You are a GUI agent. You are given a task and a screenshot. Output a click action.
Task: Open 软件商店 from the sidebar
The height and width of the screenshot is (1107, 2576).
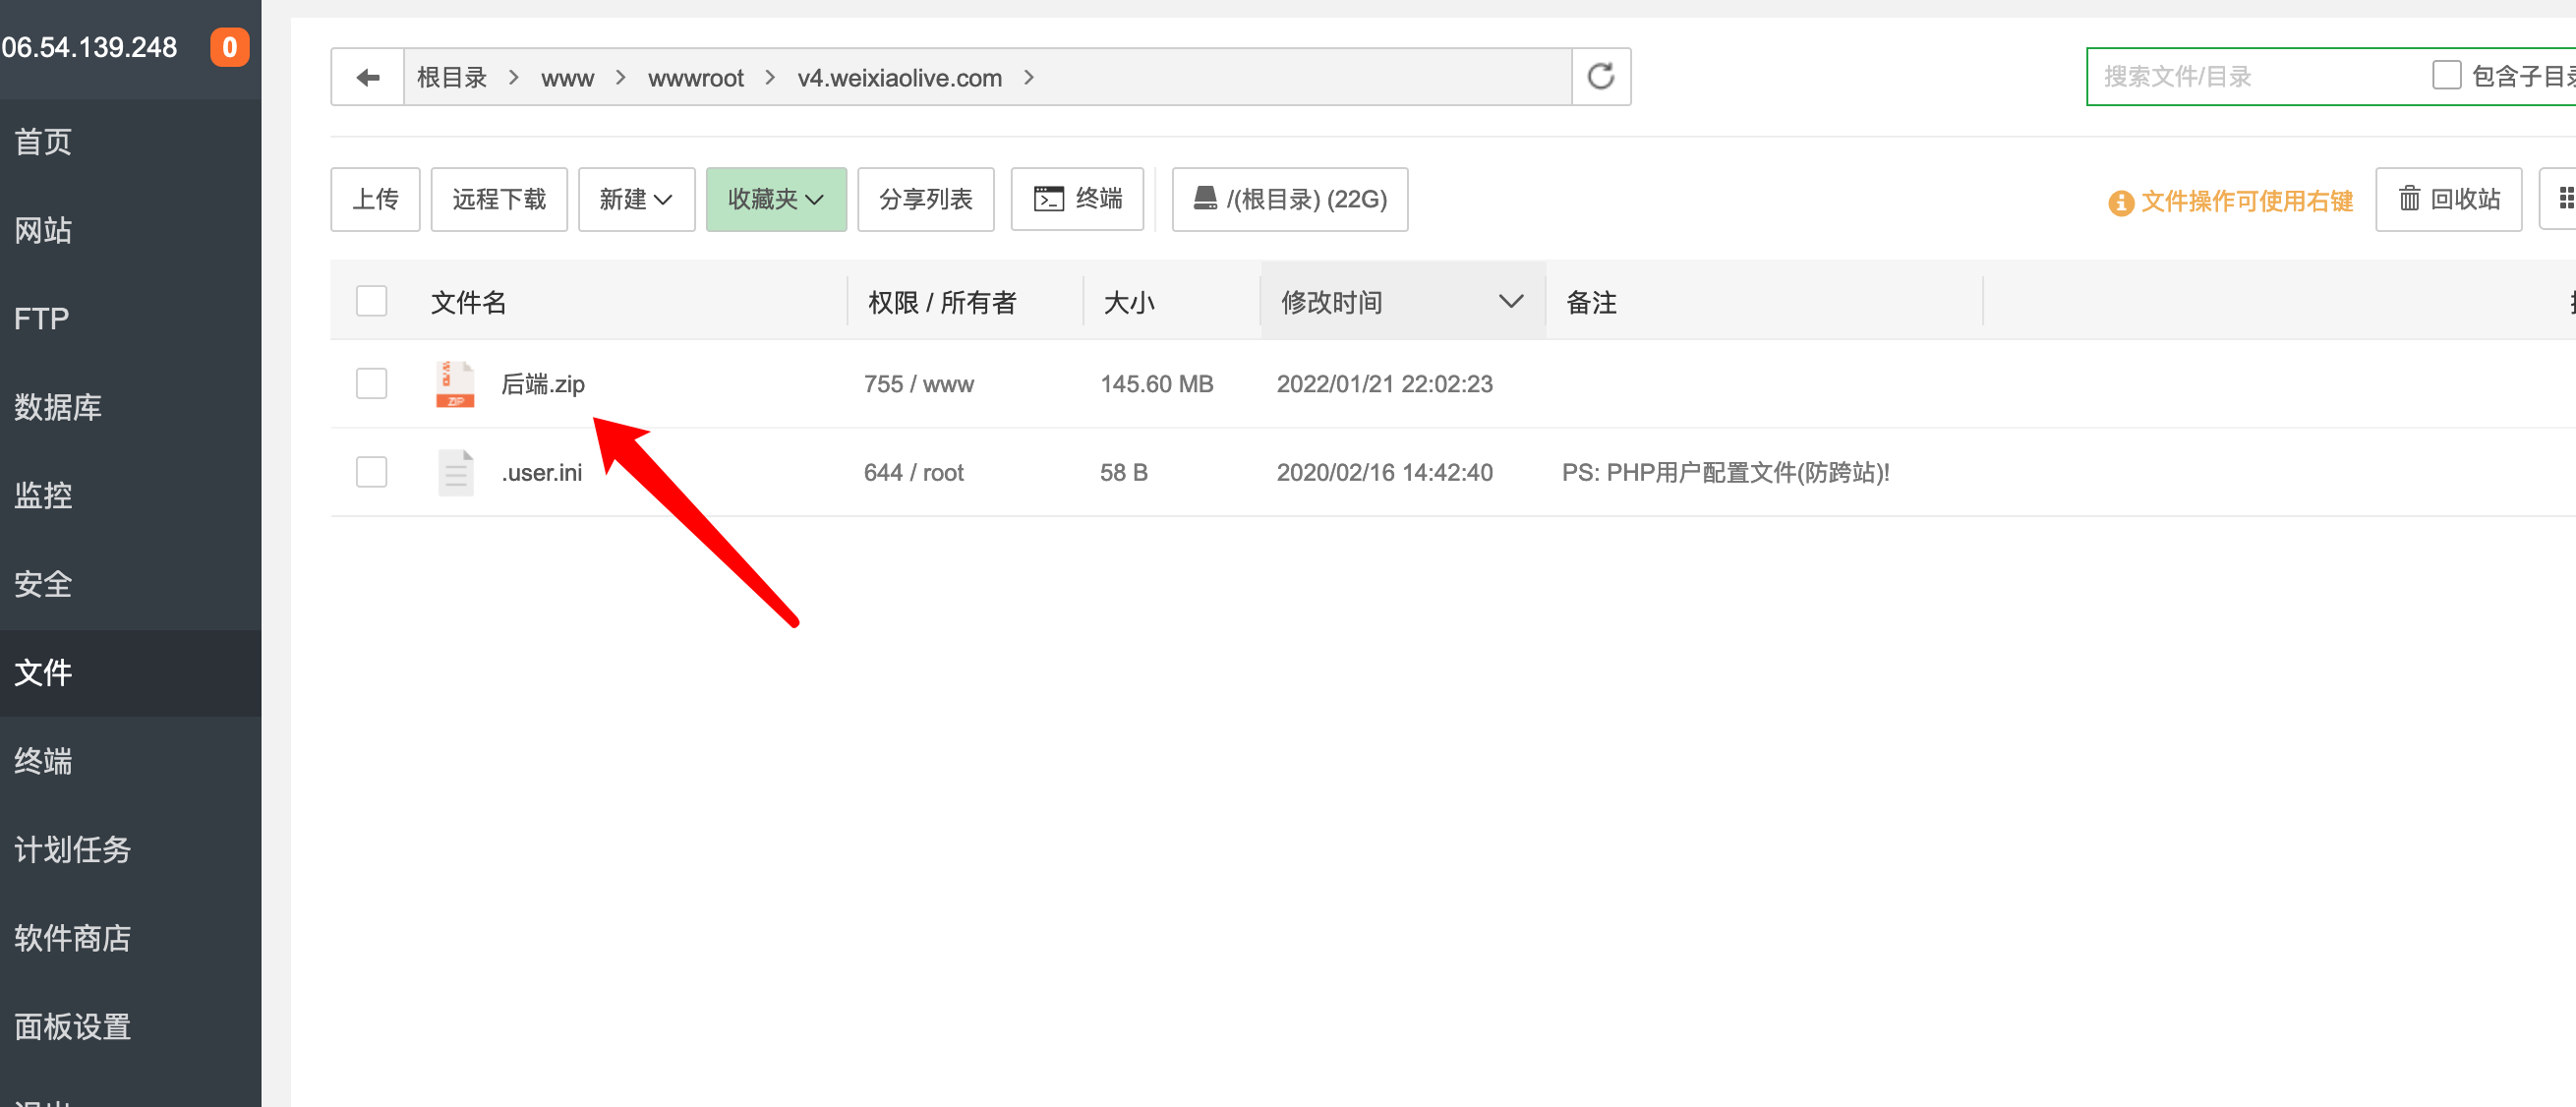click(71, 938)
